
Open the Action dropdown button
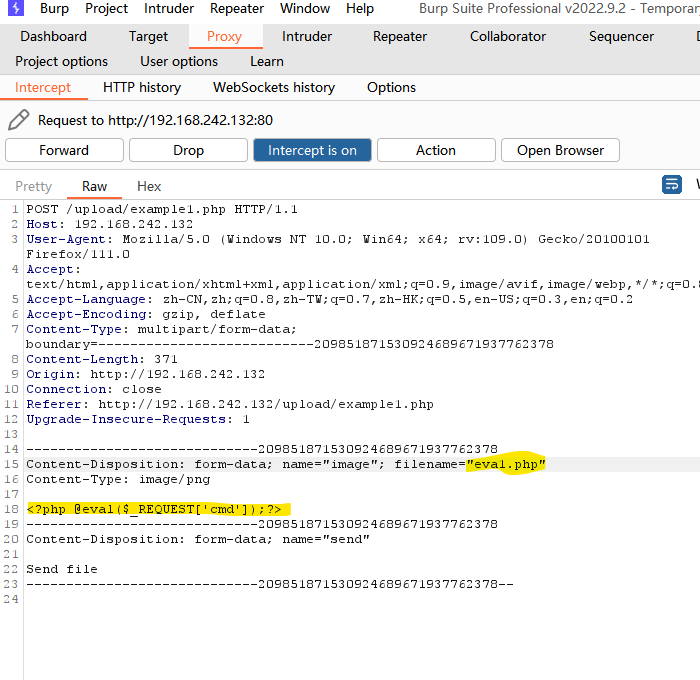click(436, 150)
